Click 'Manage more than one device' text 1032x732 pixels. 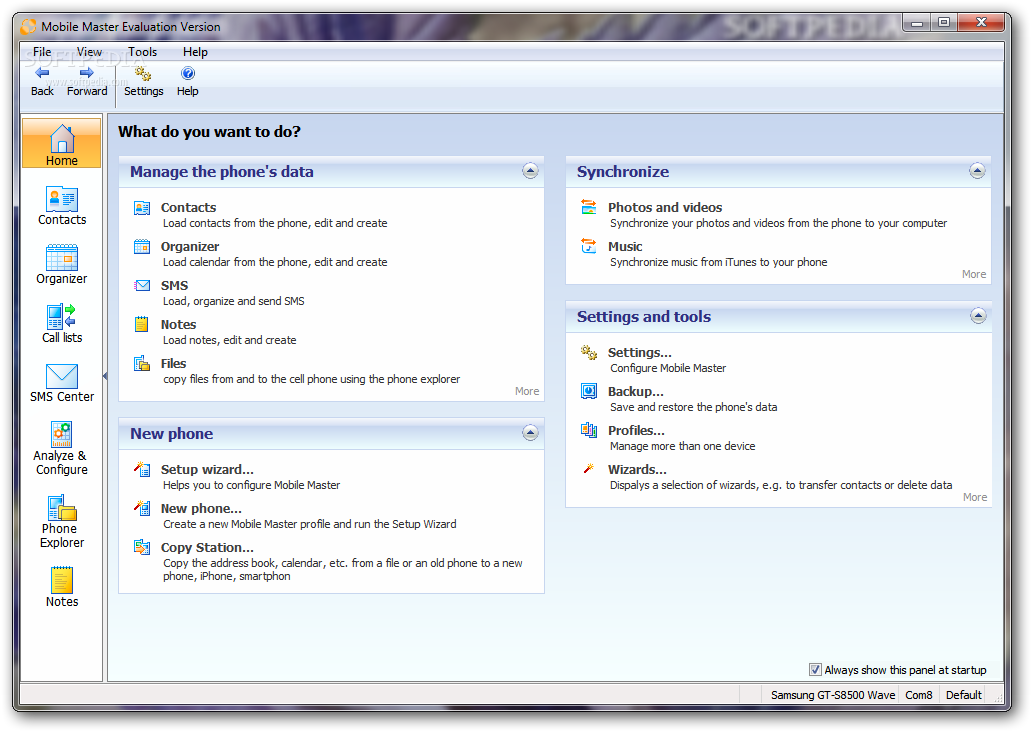point(683,446)
